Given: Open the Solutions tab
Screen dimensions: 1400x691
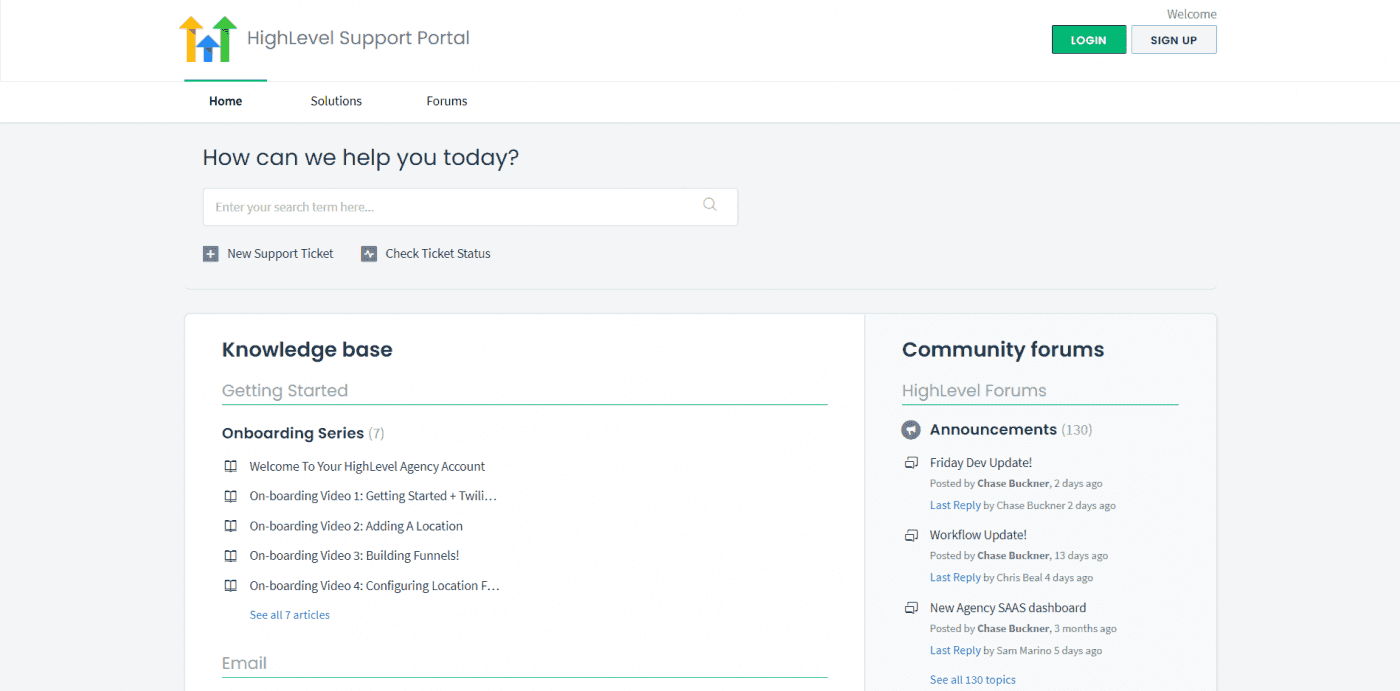Looking at the screenshot, I should click(336, 101).
